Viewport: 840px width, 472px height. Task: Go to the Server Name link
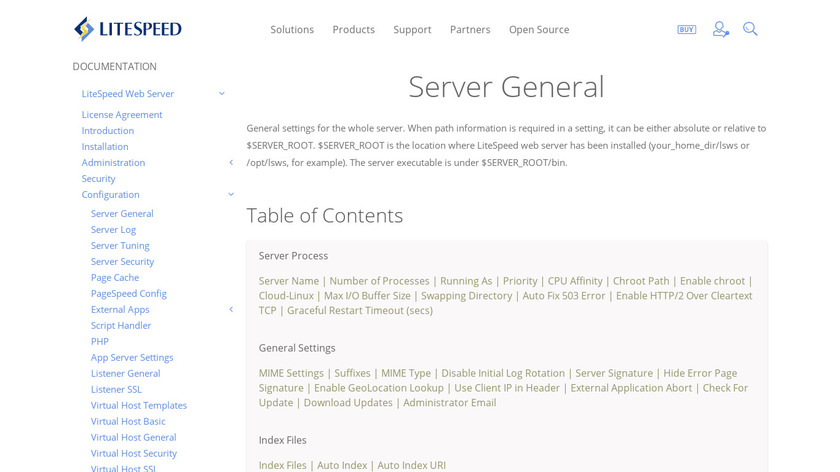click(289, 281)
